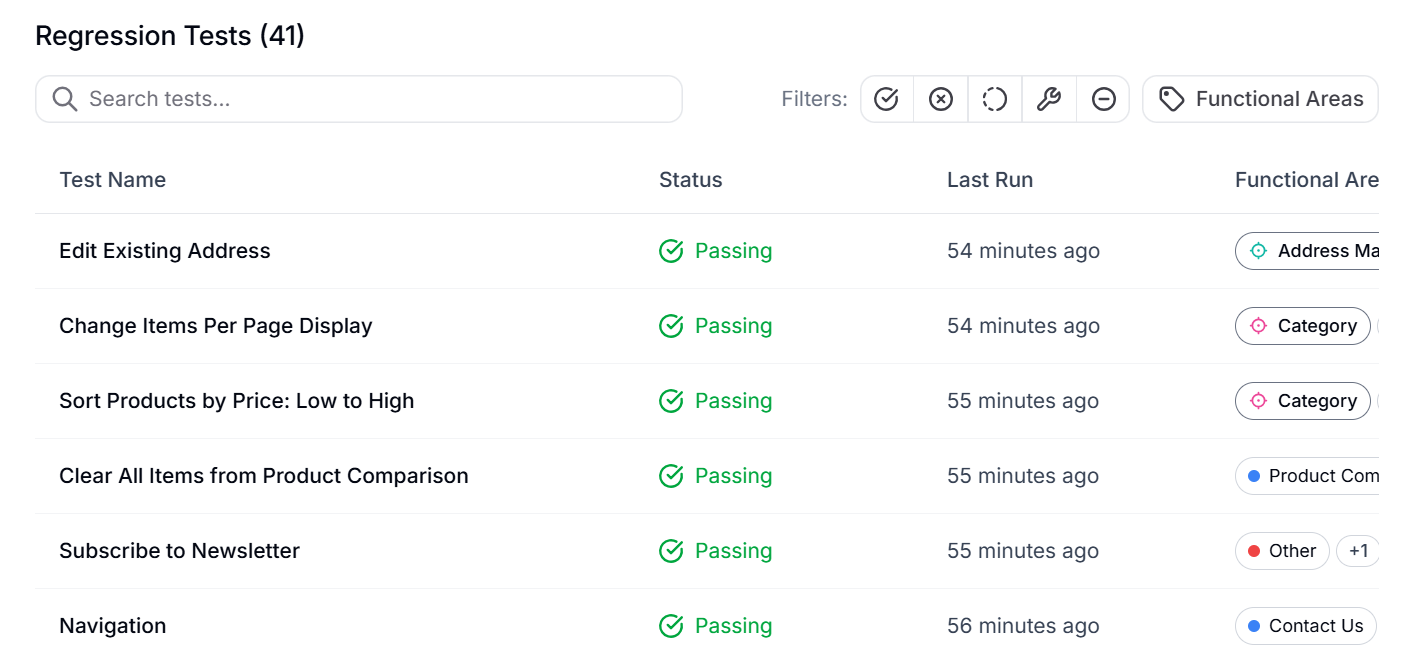1402x655 pixels.
Task: Toggle the passing status filter off
Action: [x=887, y=98]
